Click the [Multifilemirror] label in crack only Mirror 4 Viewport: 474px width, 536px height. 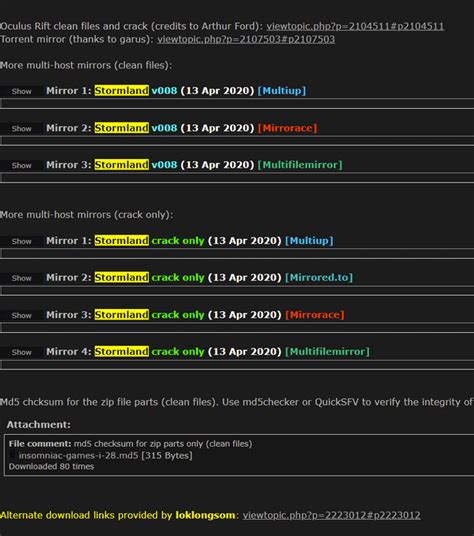pos(327,351)
